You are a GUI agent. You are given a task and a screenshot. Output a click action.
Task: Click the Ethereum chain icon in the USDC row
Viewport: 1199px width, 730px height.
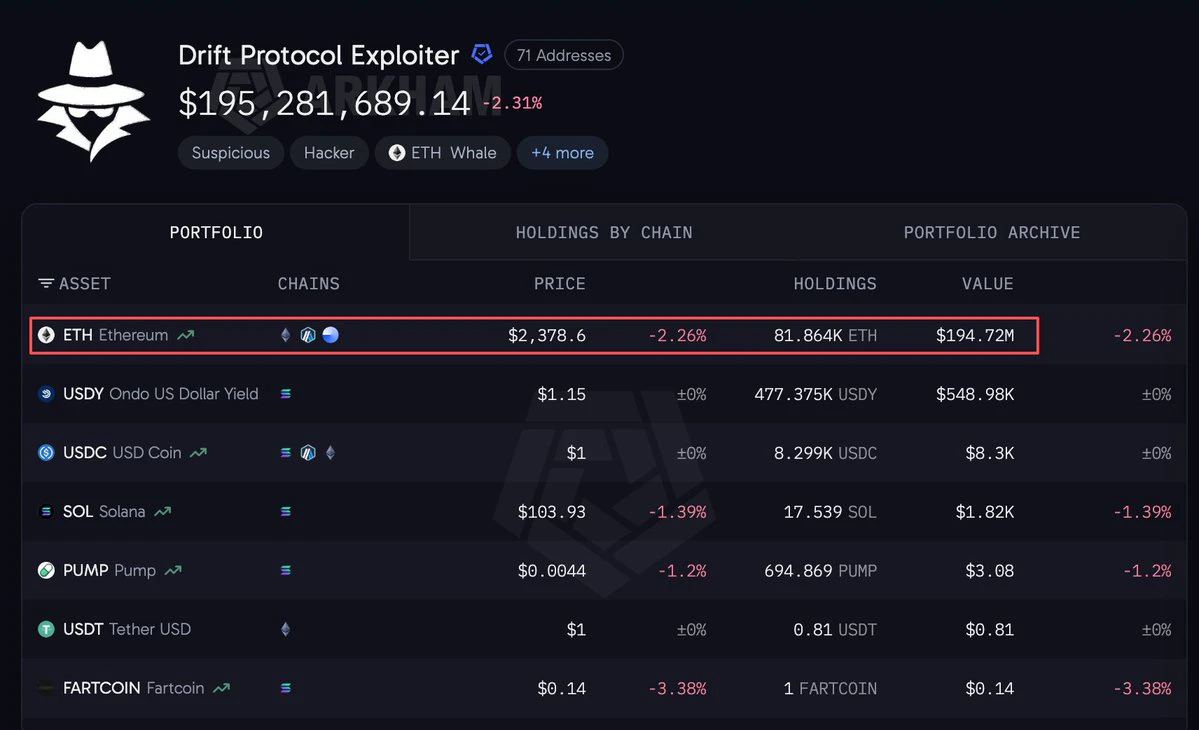click(330, 453)
